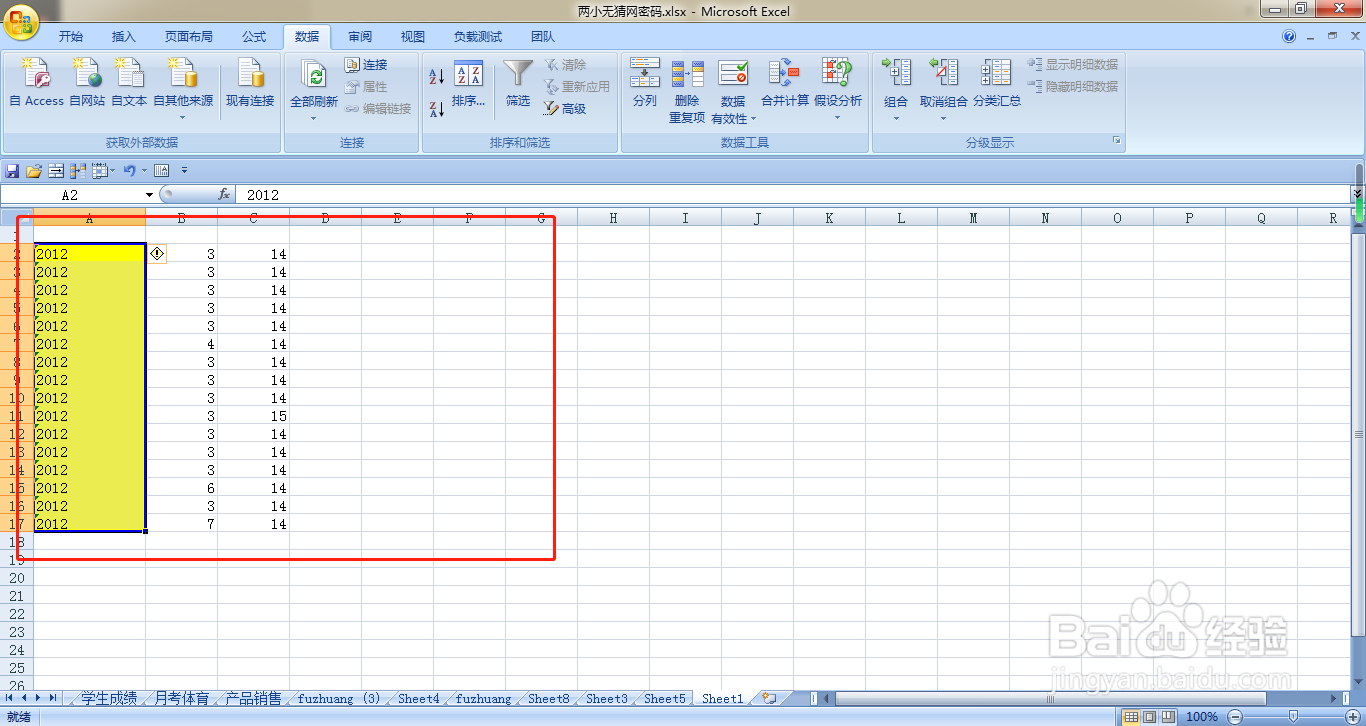Switch to Normal view in status bar
Viewport: 1366px width, 726px height.
pos(1131,716)
